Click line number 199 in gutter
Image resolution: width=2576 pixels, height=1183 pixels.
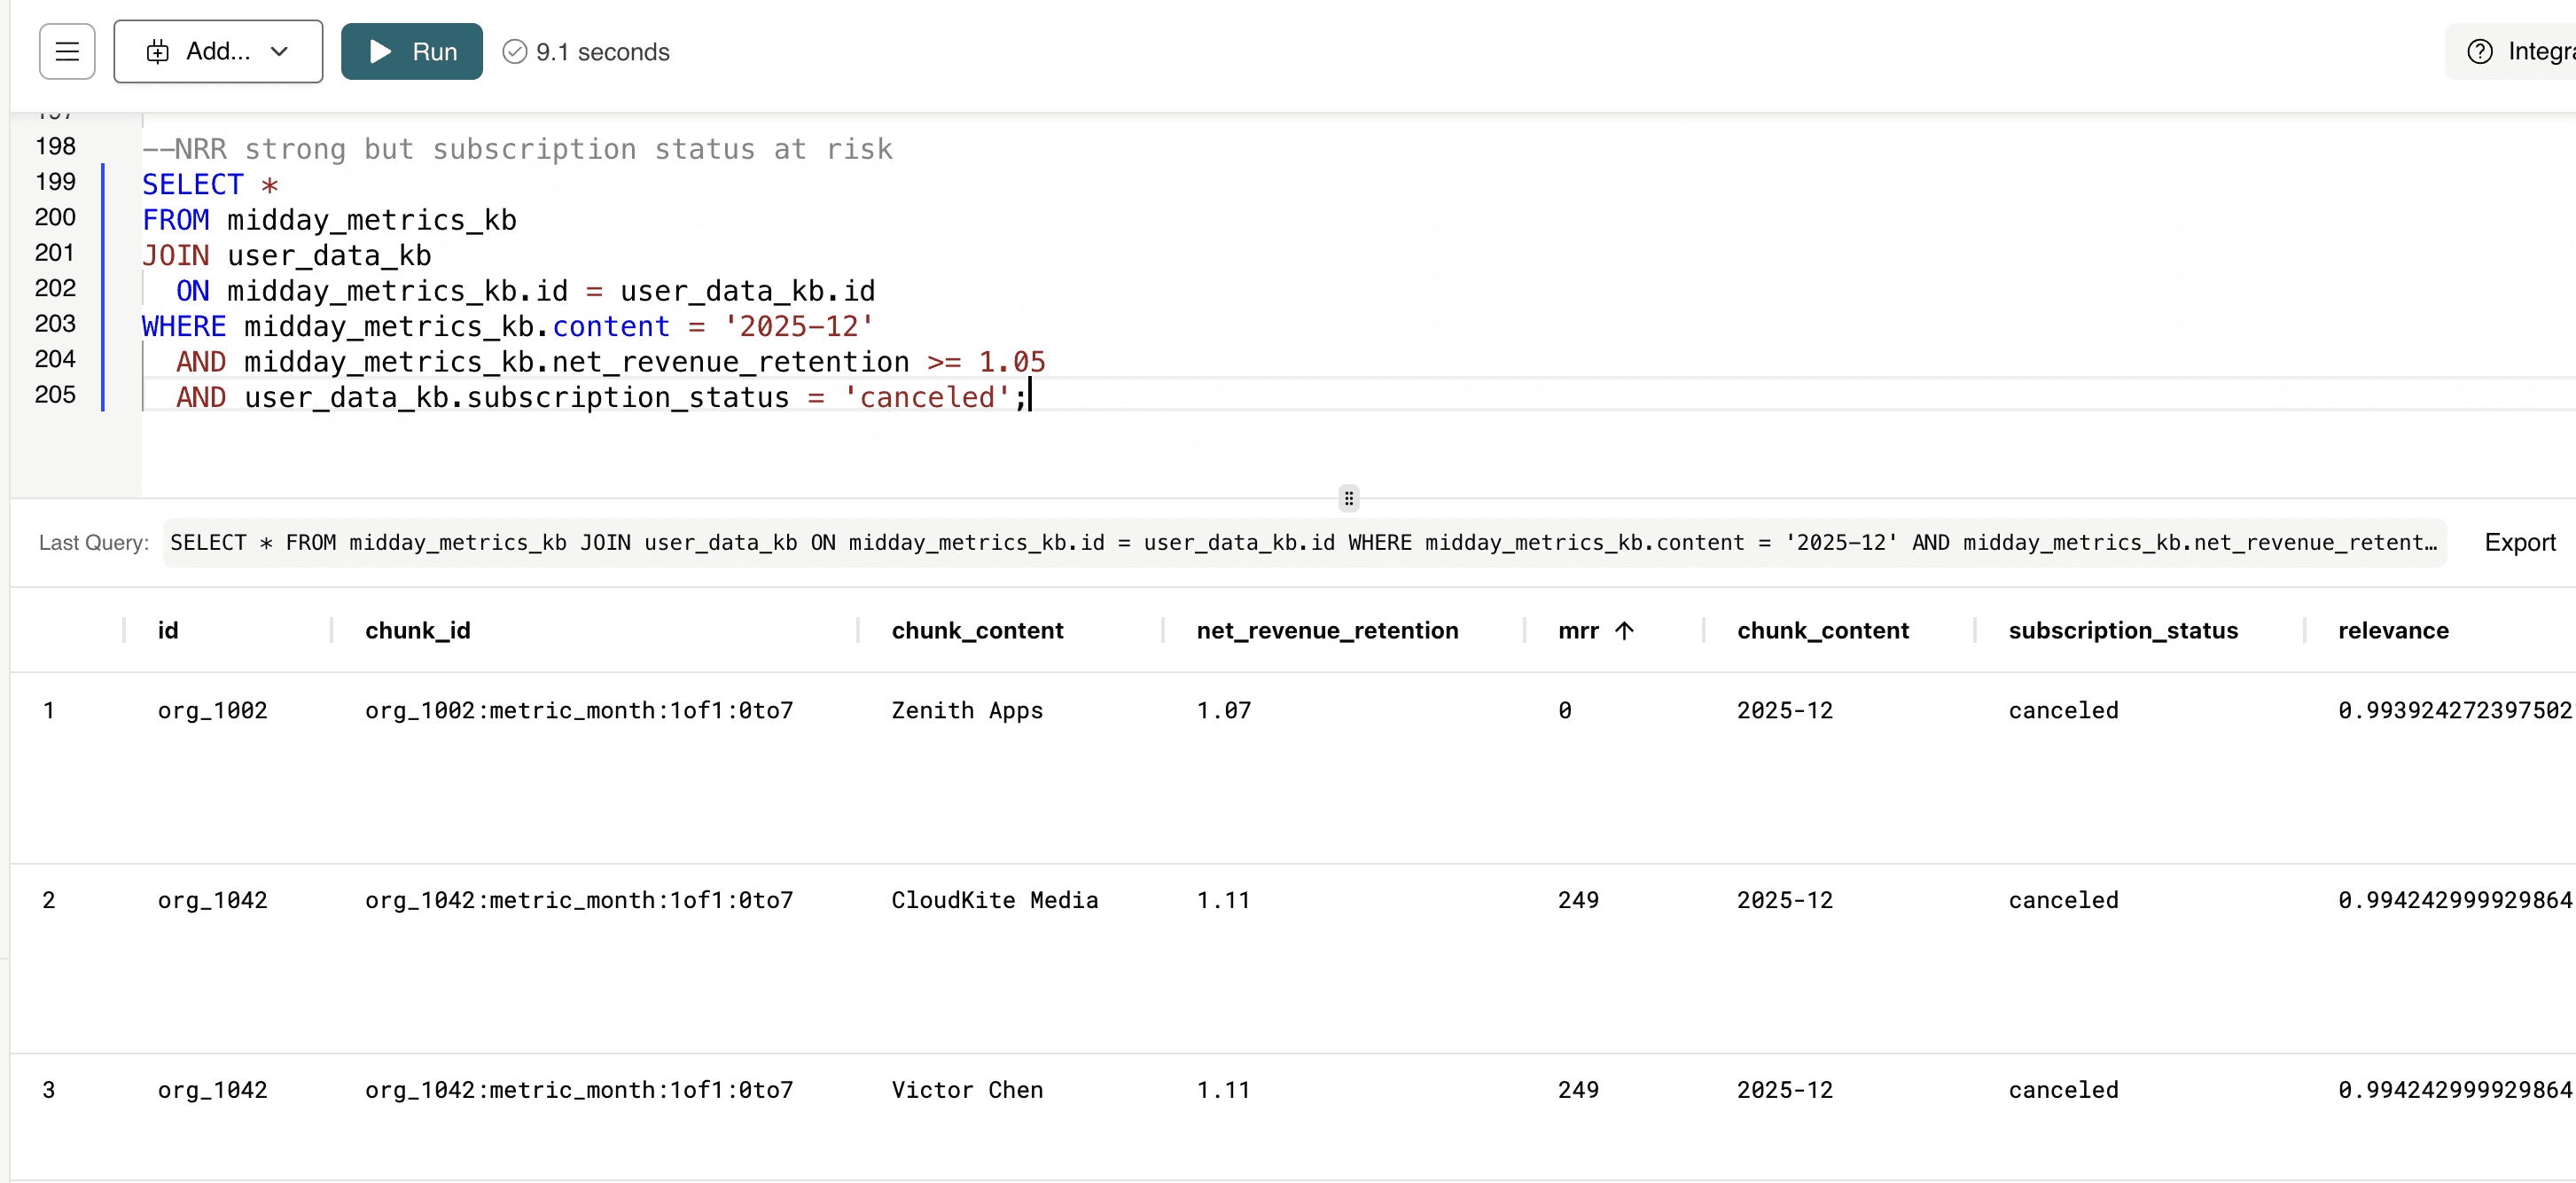pos(55,182)
